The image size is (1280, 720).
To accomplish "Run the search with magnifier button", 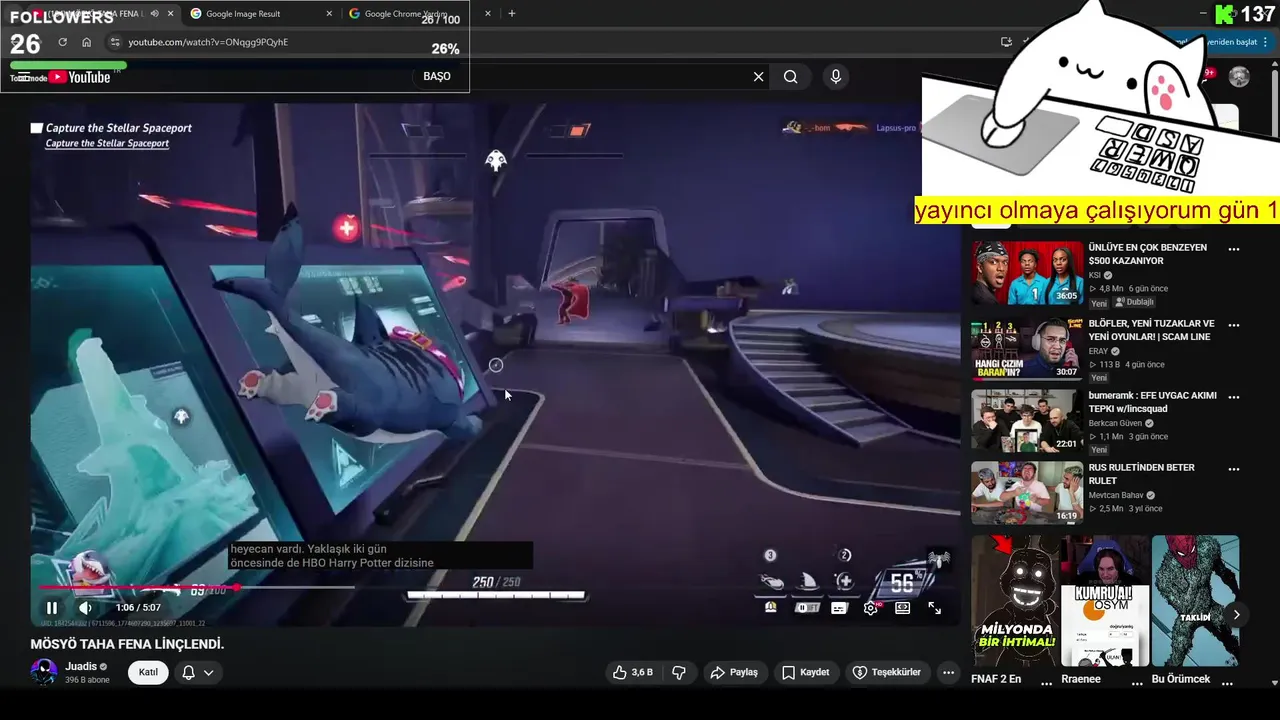I will [x=791, y=77].
